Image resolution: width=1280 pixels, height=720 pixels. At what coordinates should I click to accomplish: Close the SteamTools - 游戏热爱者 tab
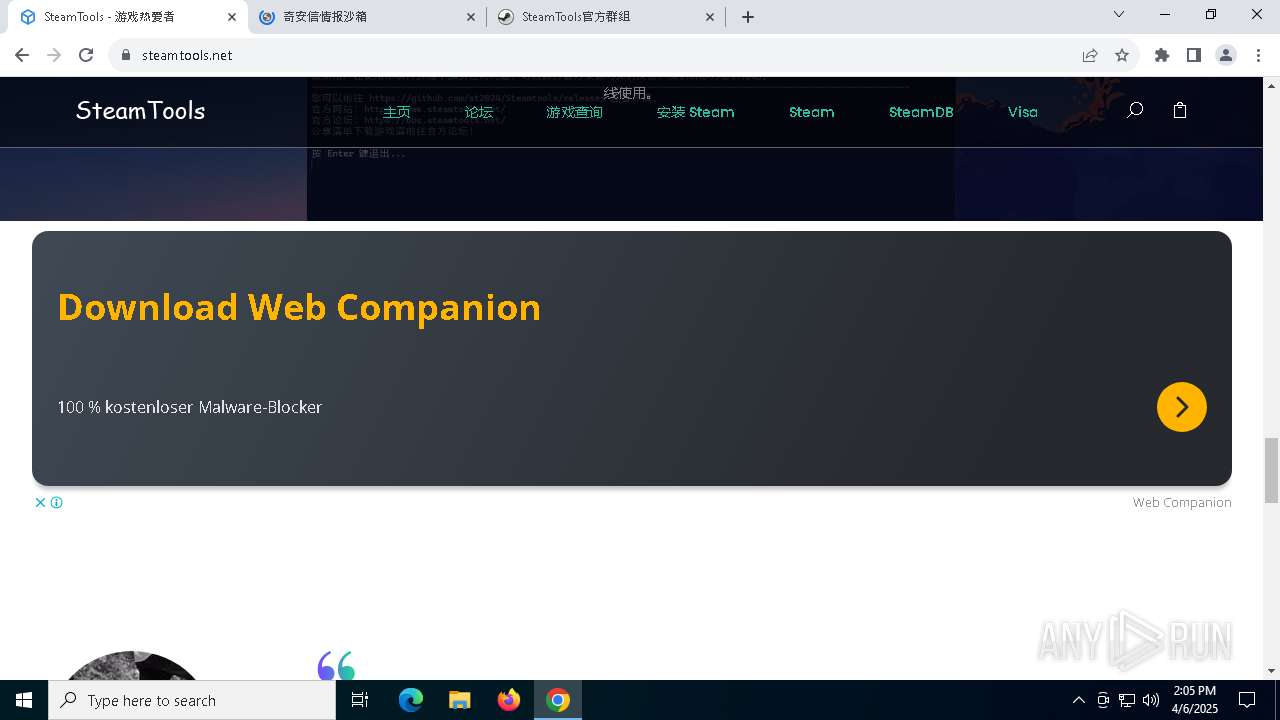[x=232, y=17]
